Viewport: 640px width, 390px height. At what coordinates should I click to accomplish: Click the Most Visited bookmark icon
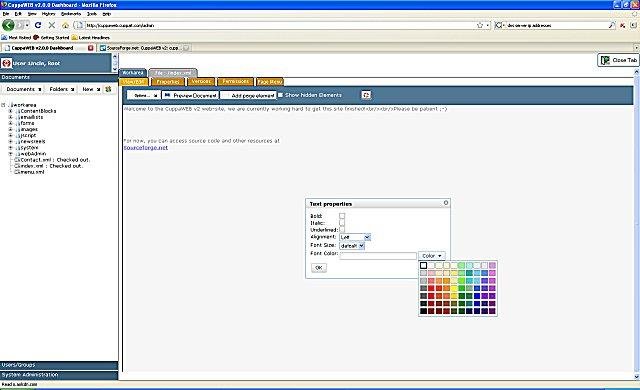(x=4, y=38)
